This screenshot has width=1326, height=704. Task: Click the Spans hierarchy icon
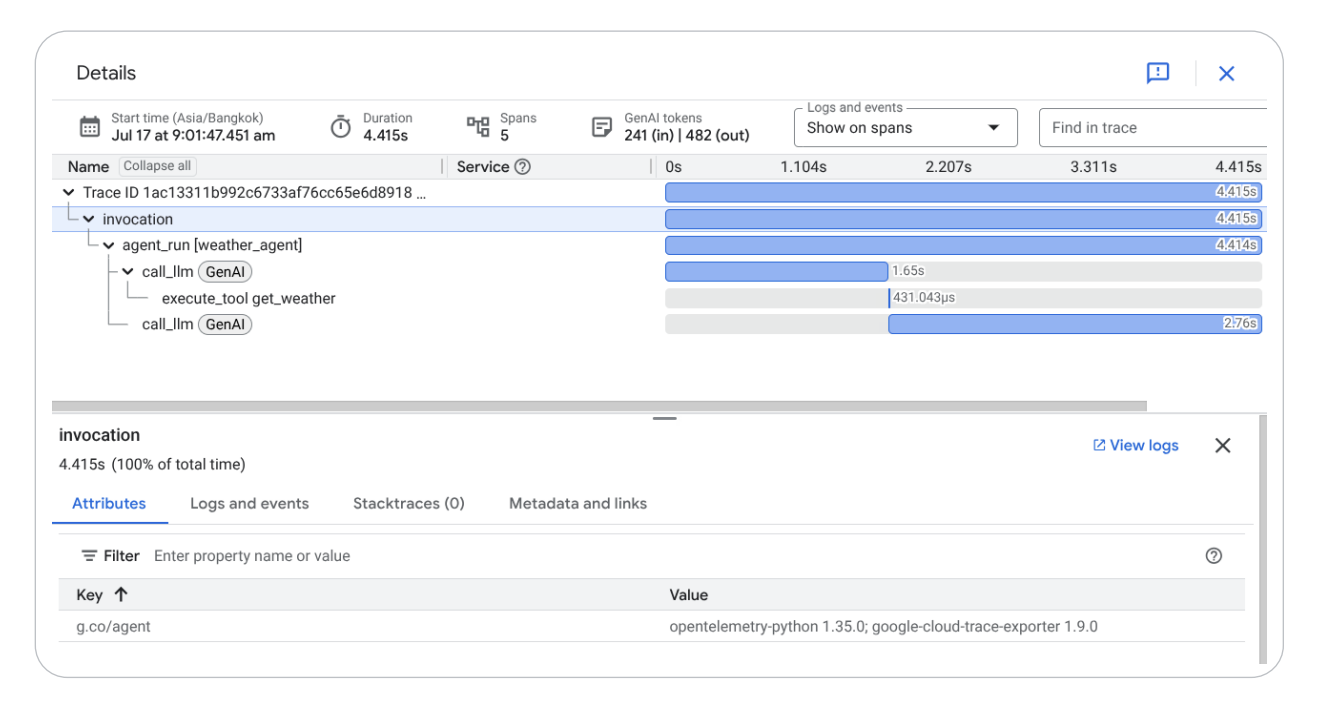coord(478,123)
